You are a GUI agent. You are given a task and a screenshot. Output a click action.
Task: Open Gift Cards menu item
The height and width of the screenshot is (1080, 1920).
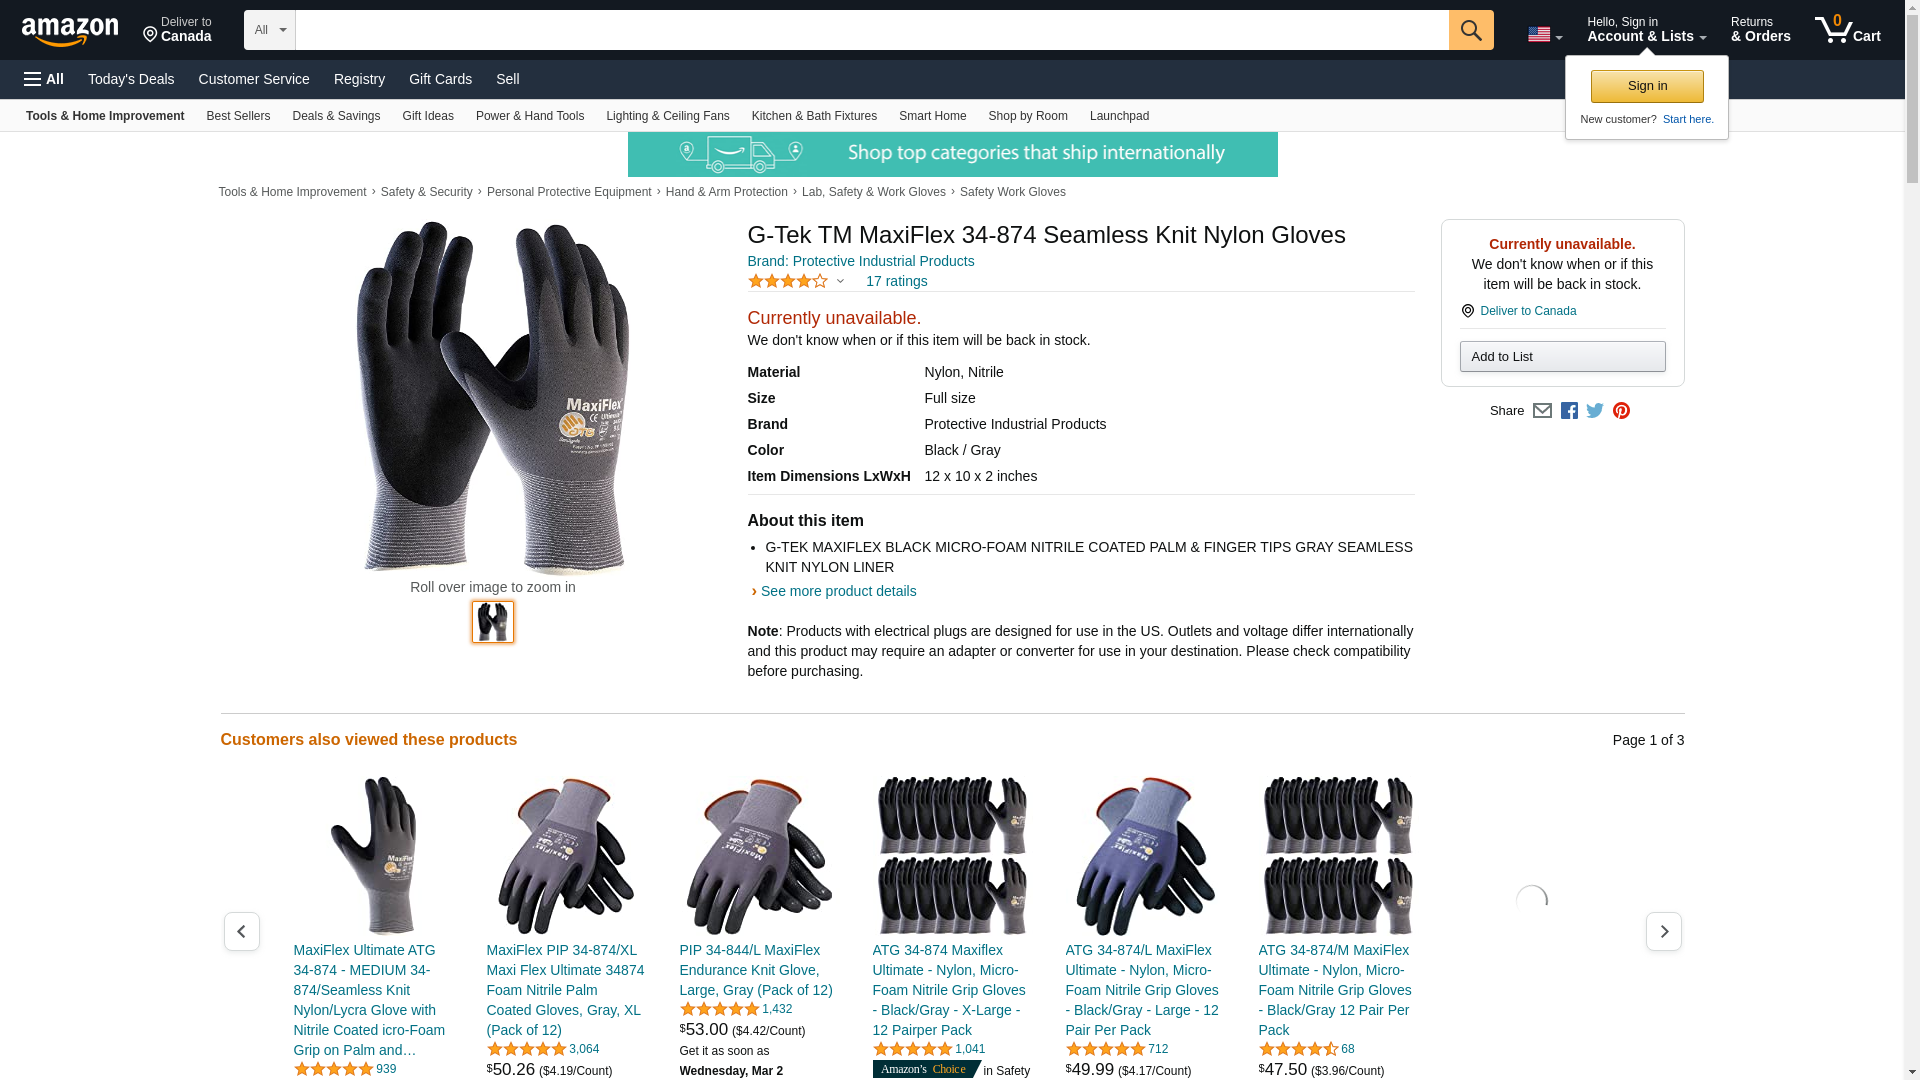(440, 79)
